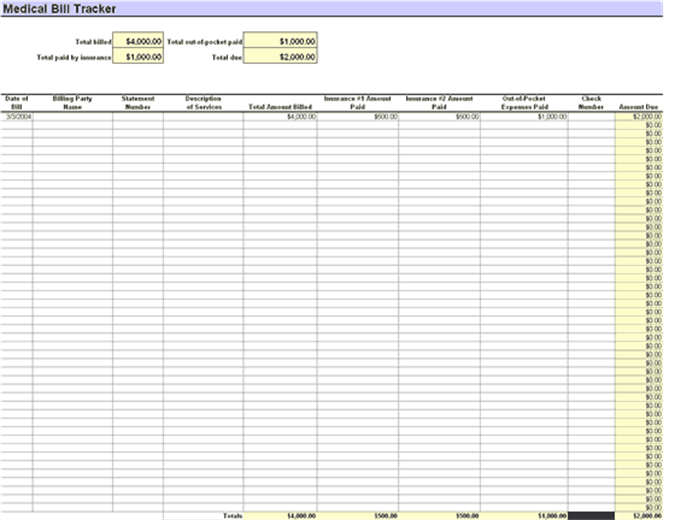Click the Insurance #2 Amount Paid header
The image size is (675, 520).
coord(439,103)
